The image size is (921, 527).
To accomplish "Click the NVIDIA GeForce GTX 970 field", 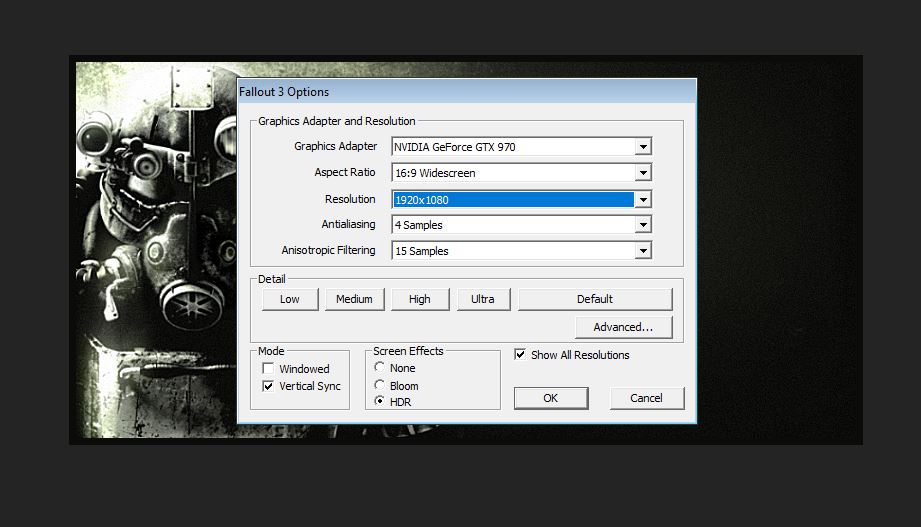I will tap(522, 146).
